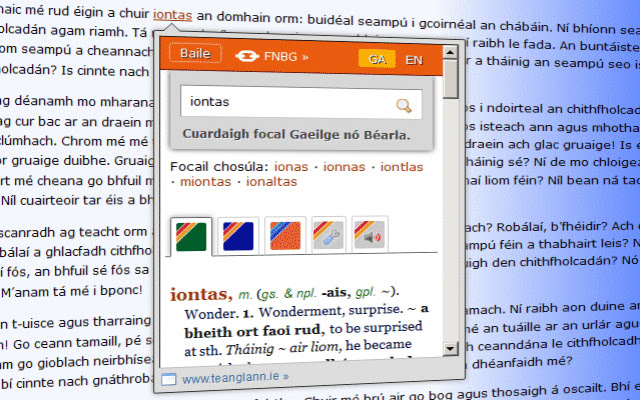Image resolution: width=640 pixels, height=400 pixels.
Task: Select the orange dotted dictionary tab
Action: click(285, 236)
